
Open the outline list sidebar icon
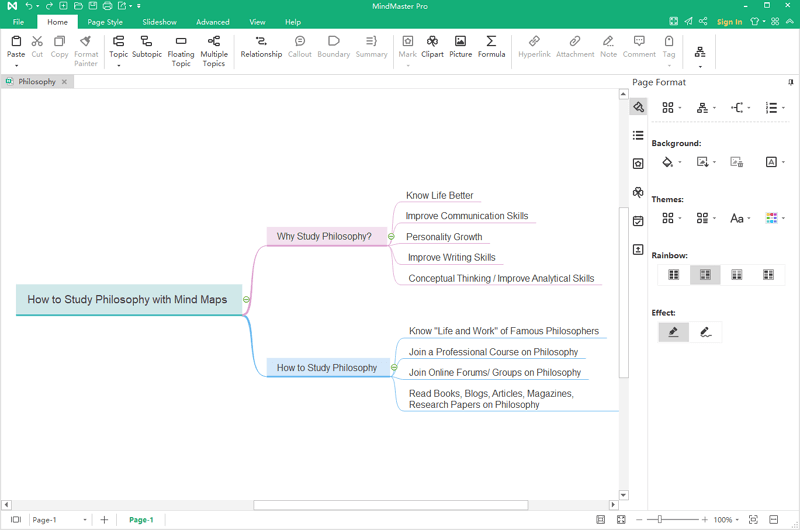click(638, 135)
